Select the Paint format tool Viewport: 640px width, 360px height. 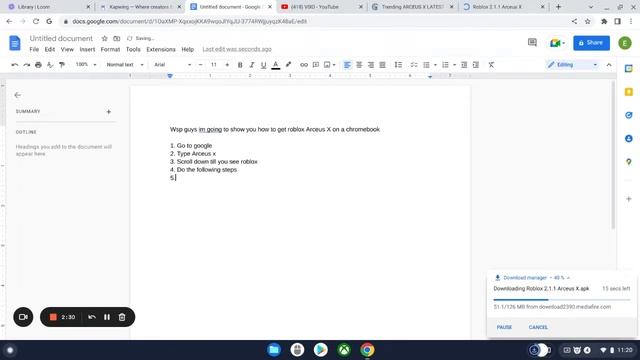[x=62, y=65]
